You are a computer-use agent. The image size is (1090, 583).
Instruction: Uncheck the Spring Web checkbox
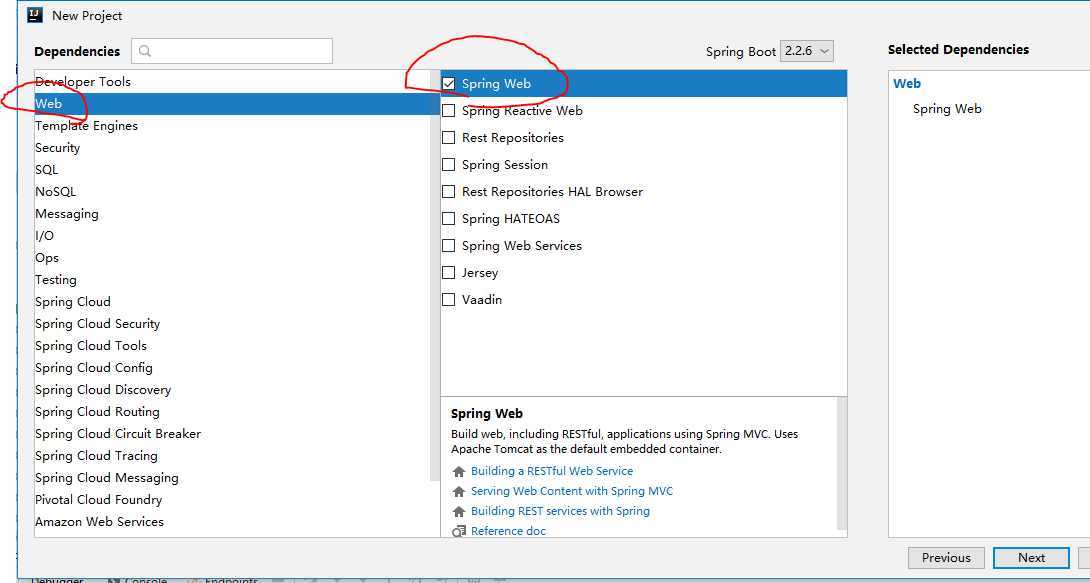(449, 83)
